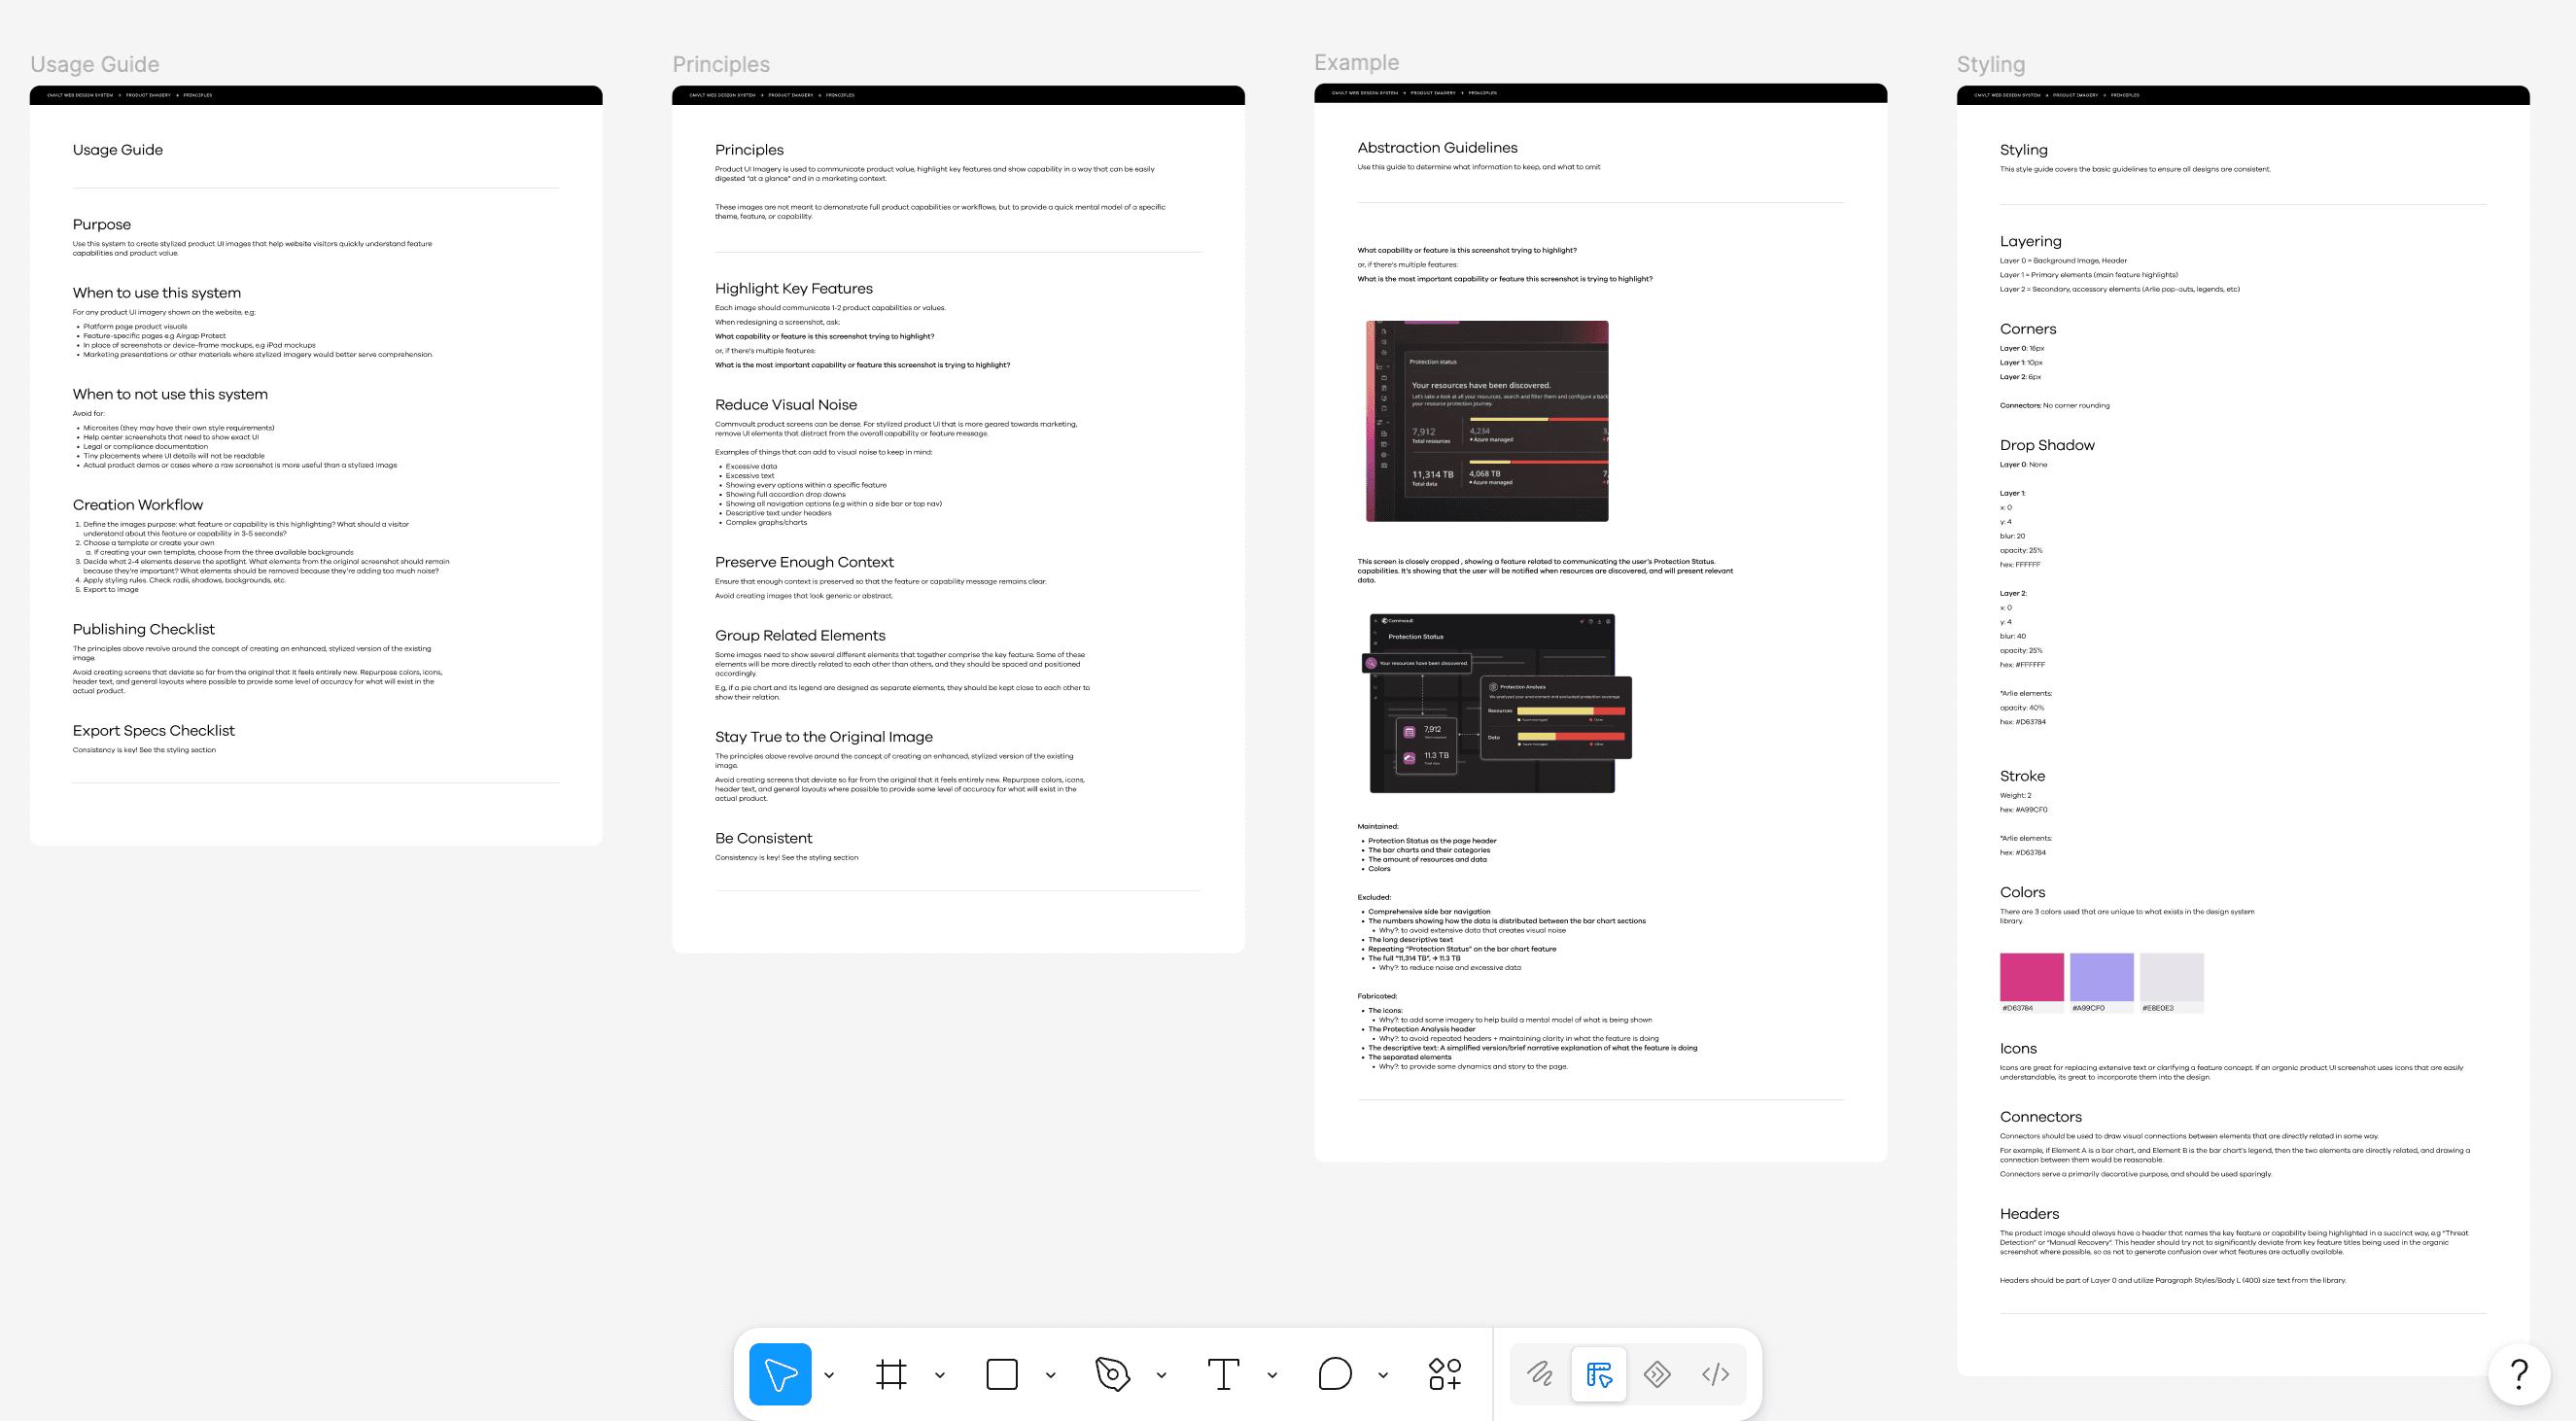Select the stylized Protection Status example image

coord(1497,703)
